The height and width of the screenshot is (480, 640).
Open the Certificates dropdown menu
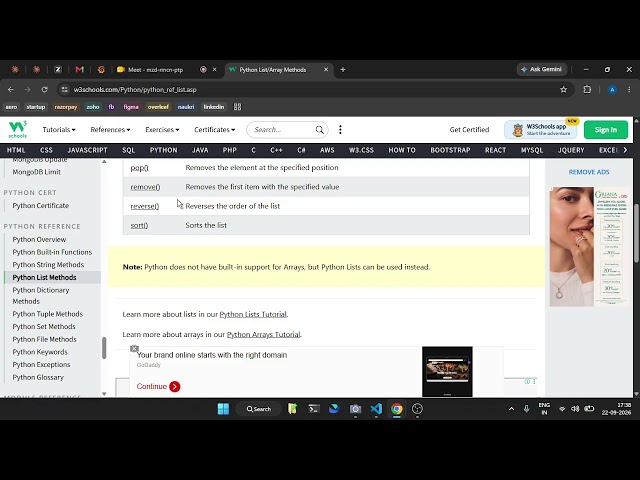[215, 130]
